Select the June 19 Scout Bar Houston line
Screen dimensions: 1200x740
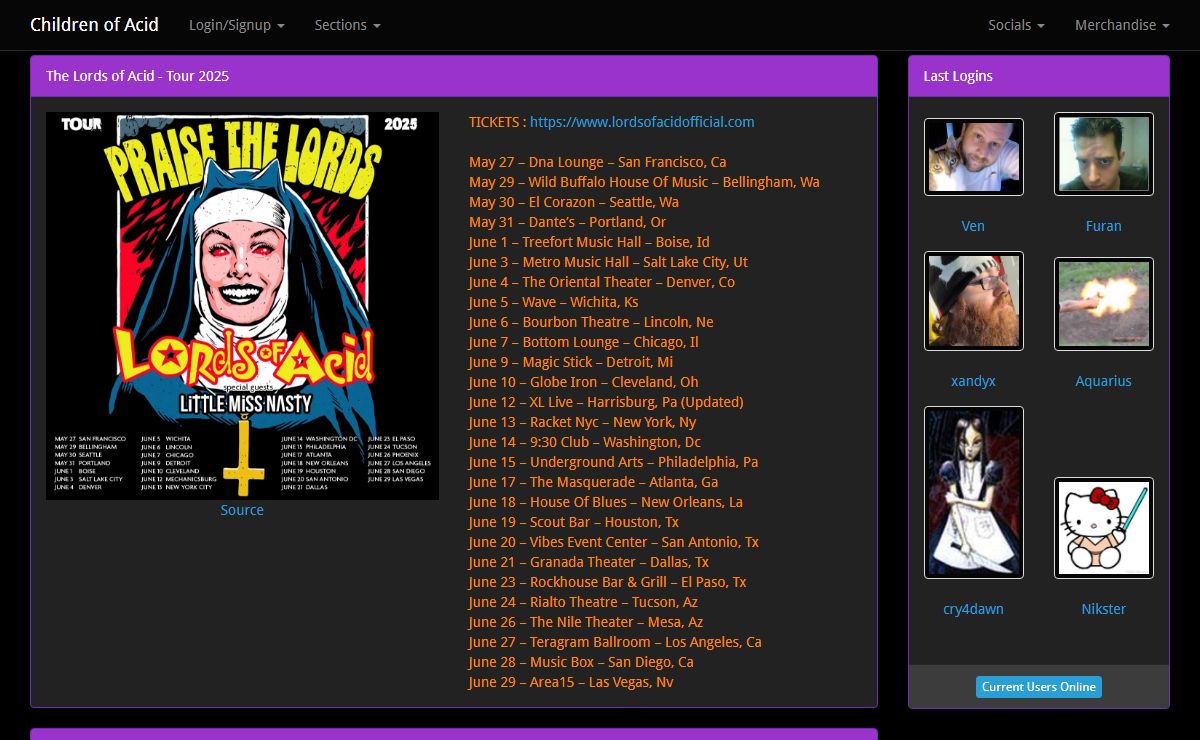[x=574, y=522]
